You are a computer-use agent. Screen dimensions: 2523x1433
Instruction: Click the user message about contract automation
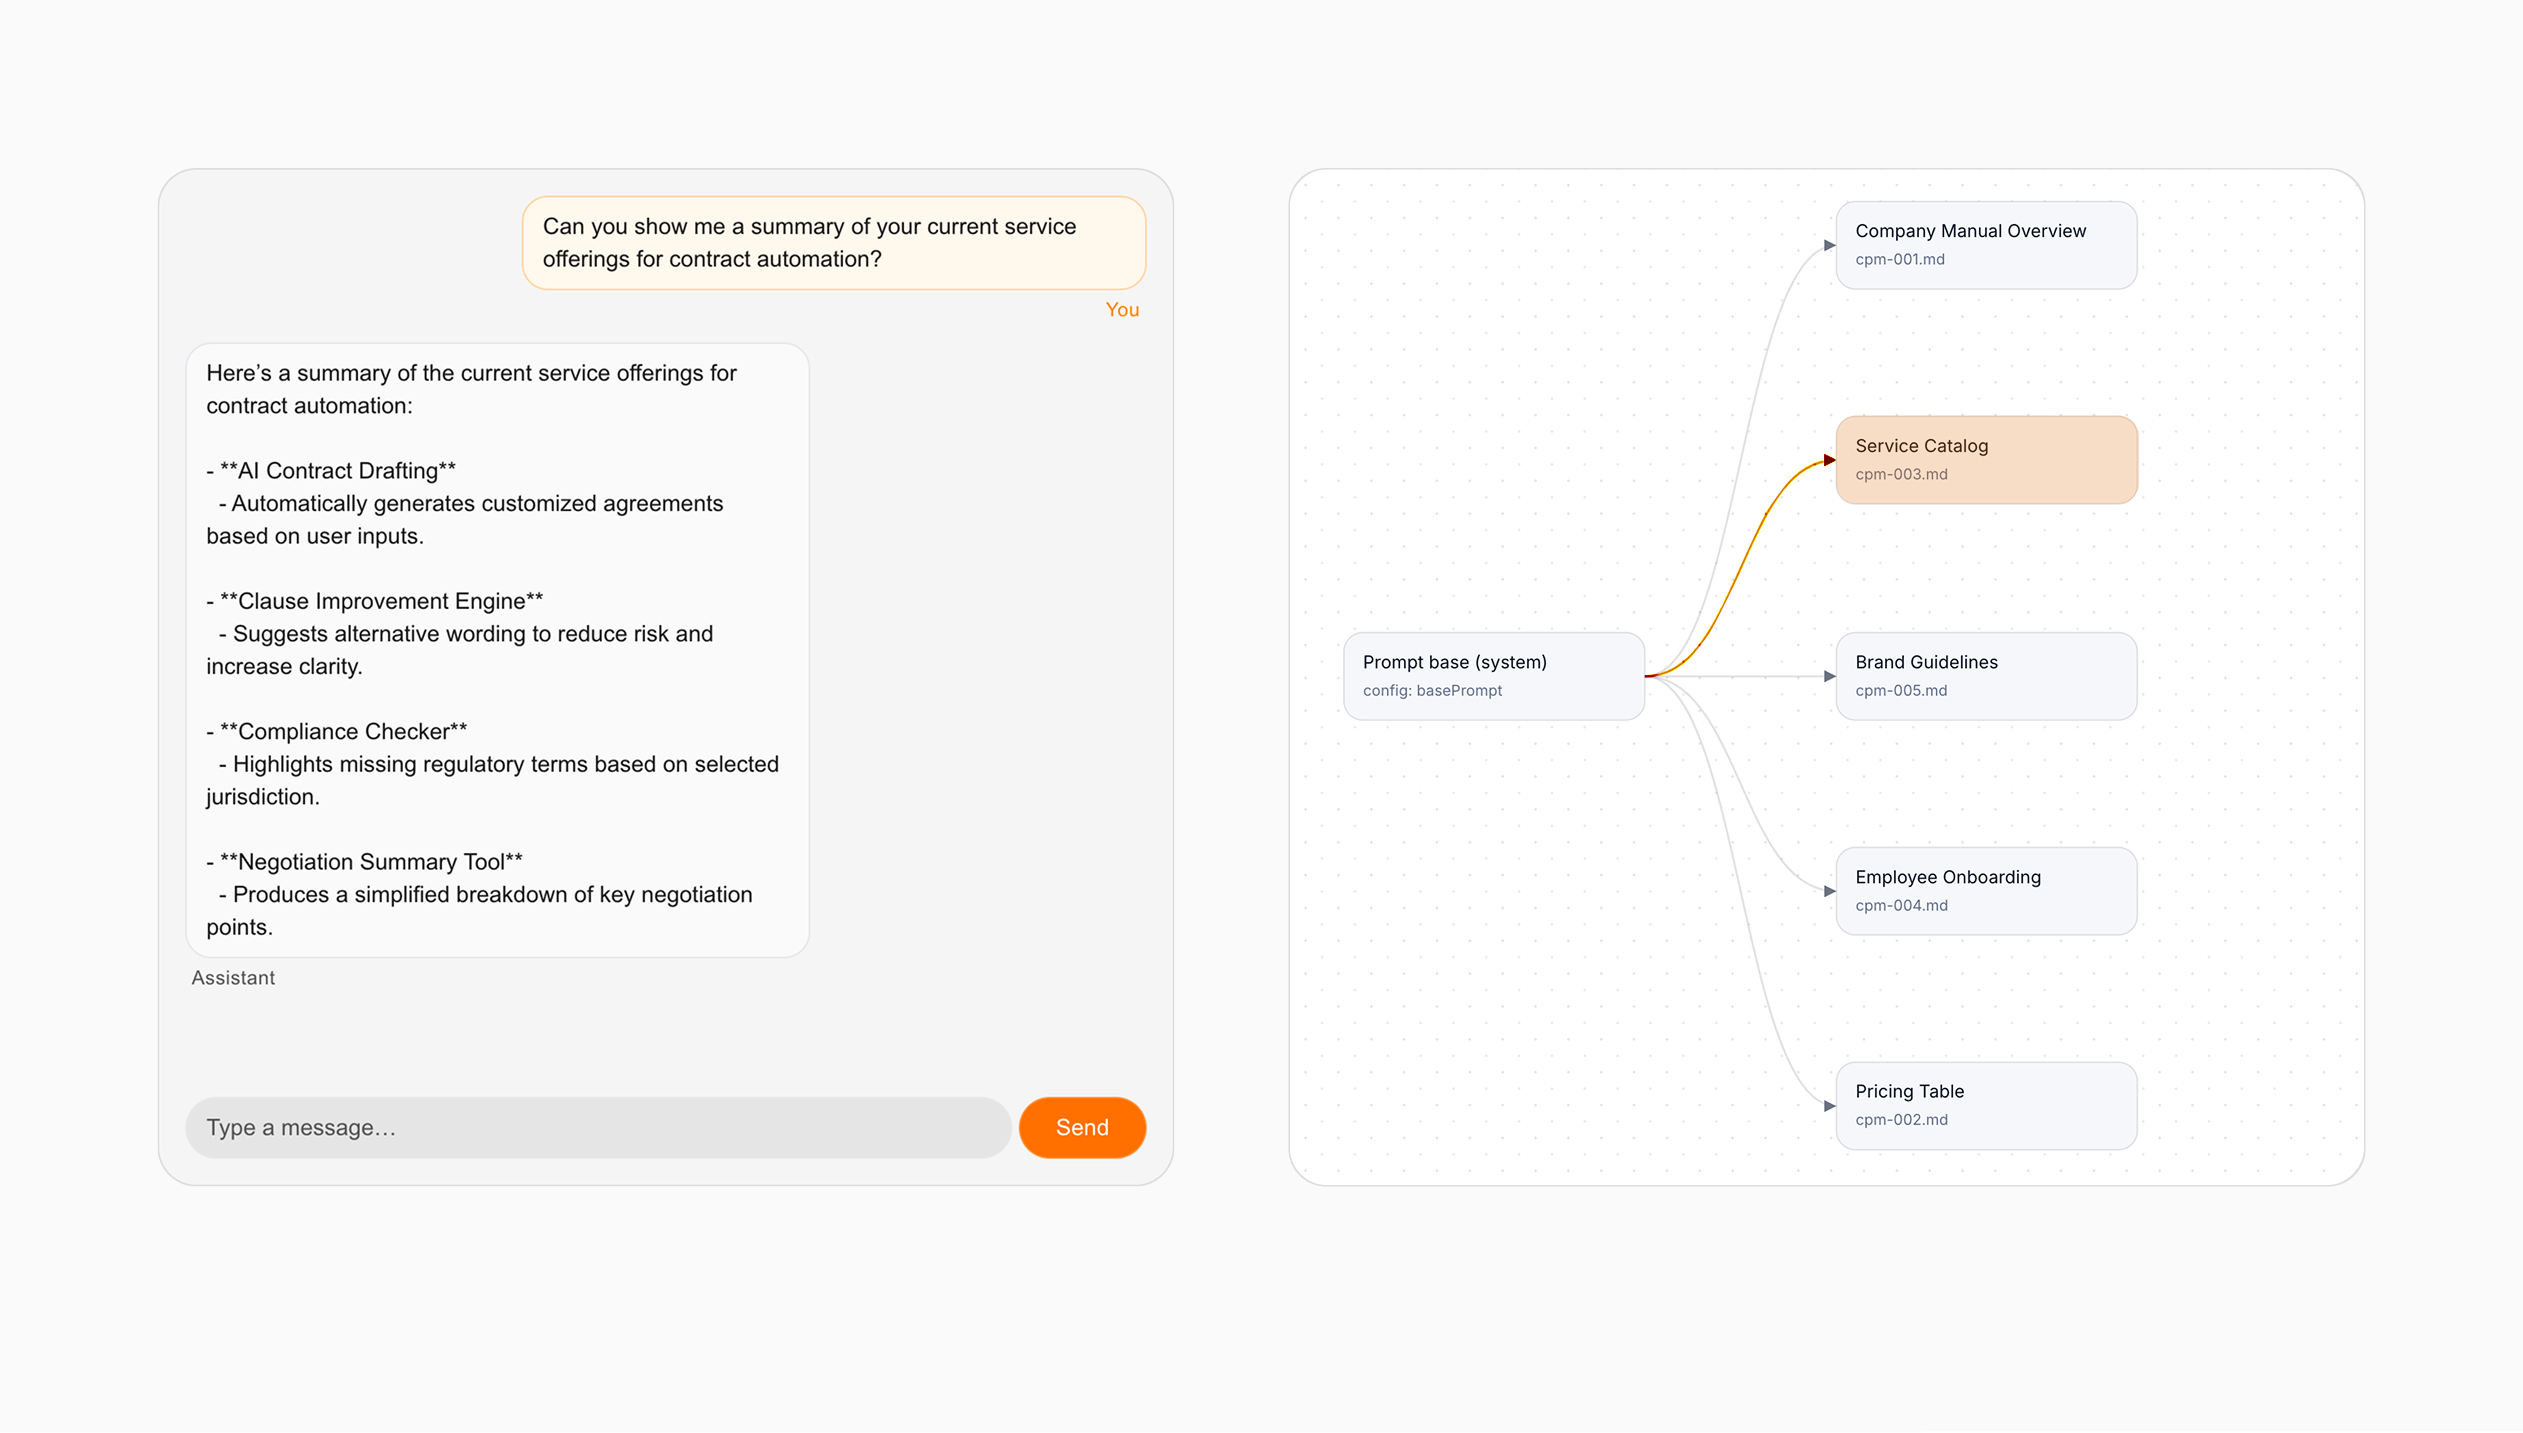pyautogui.click(x=834, y=242)
